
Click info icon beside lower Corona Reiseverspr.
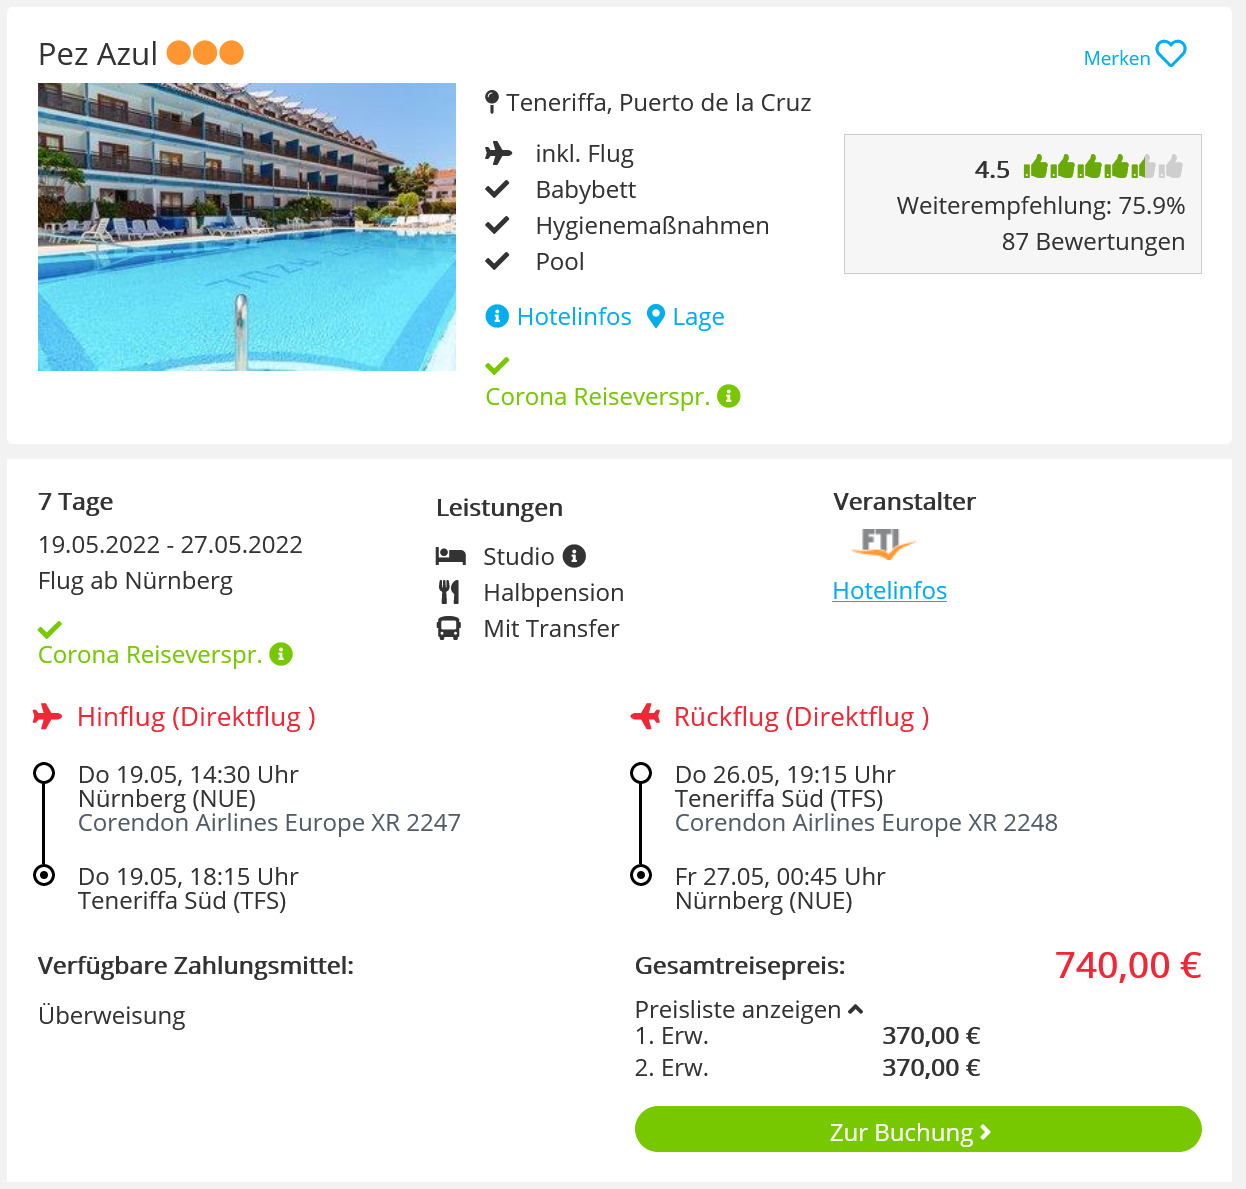[281, 654]
